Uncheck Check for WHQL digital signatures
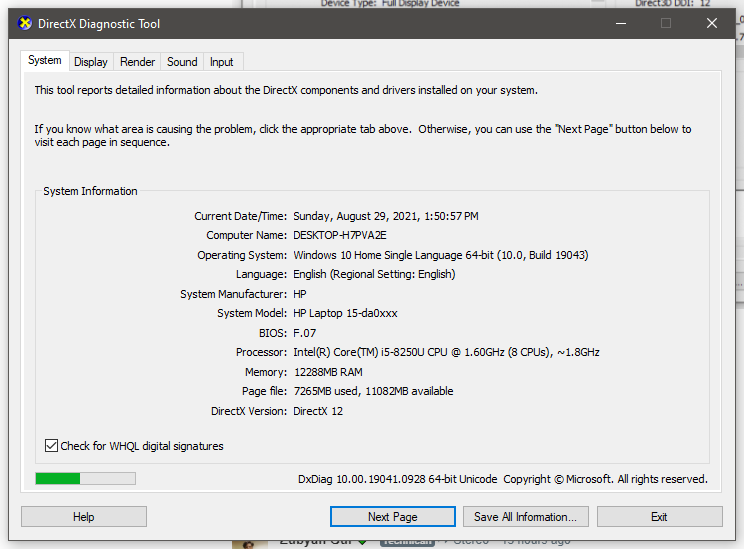744x549 pixels. 52,446
